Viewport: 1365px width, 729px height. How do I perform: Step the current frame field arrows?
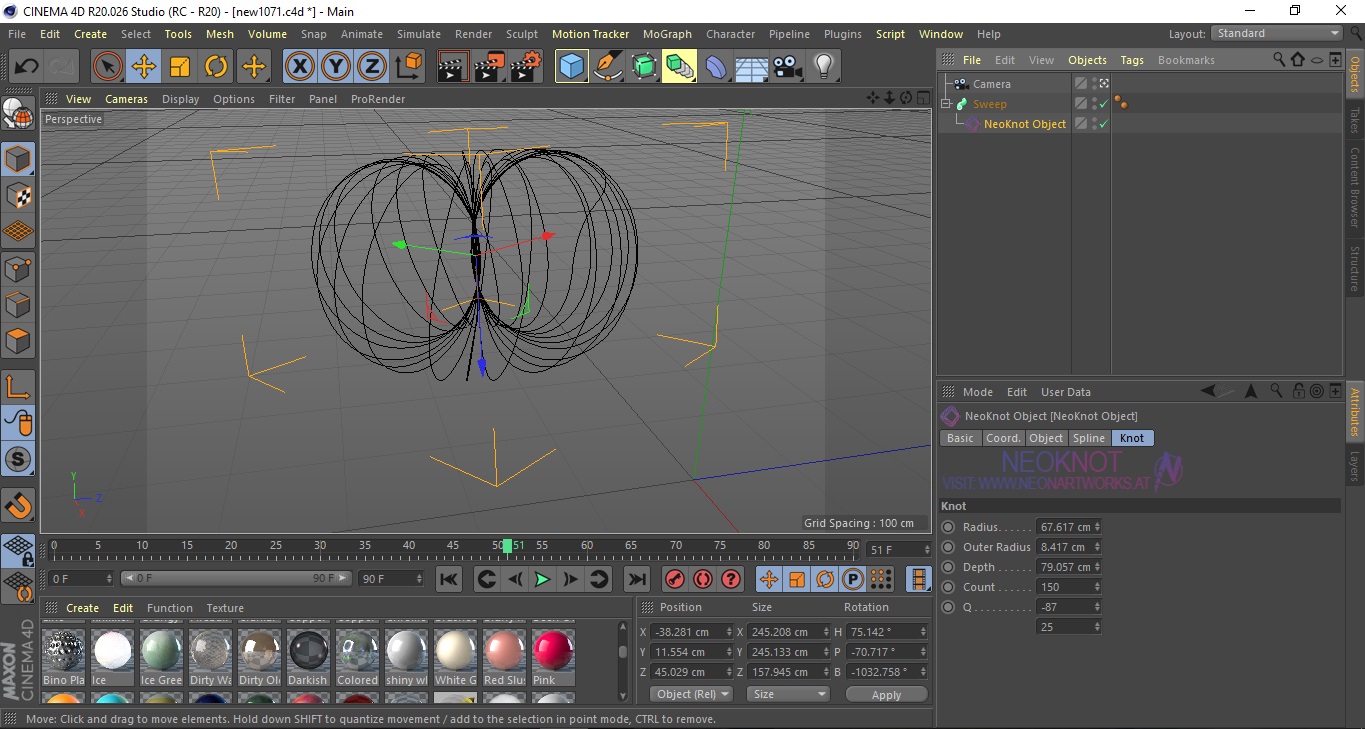point(926,550)
